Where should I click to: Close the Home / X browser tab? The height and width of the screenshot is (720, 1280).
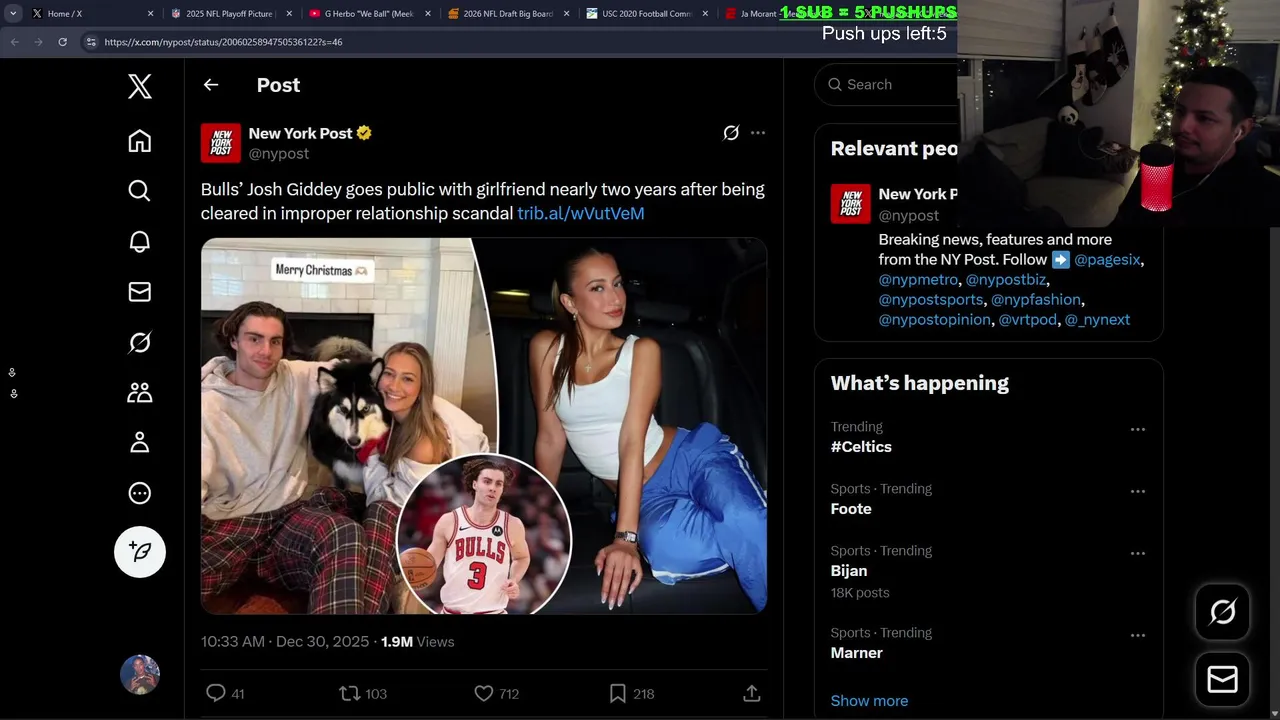pyautogui.click(x=151, y=14)
